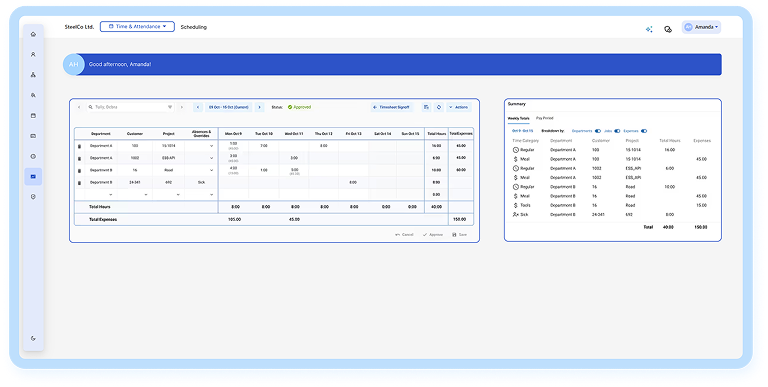Open Scheduling in the top navigation

[x=193, y=27]
